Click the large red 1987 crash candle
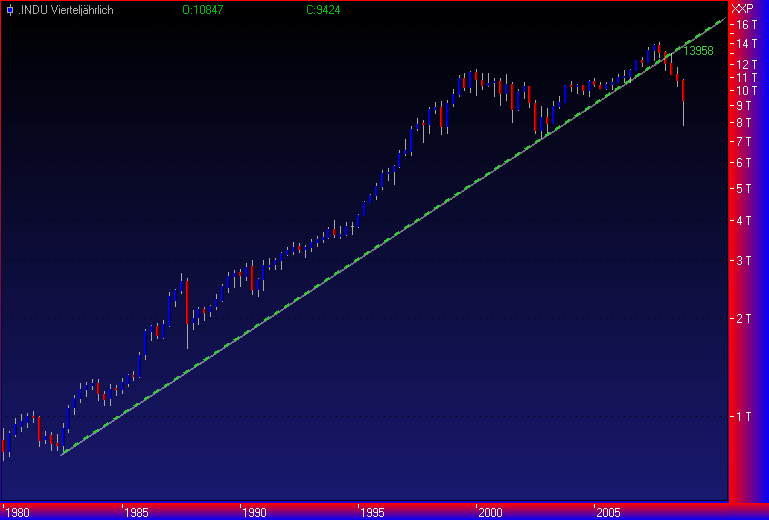Screen dimensions: 769x520 click(187, 302)
